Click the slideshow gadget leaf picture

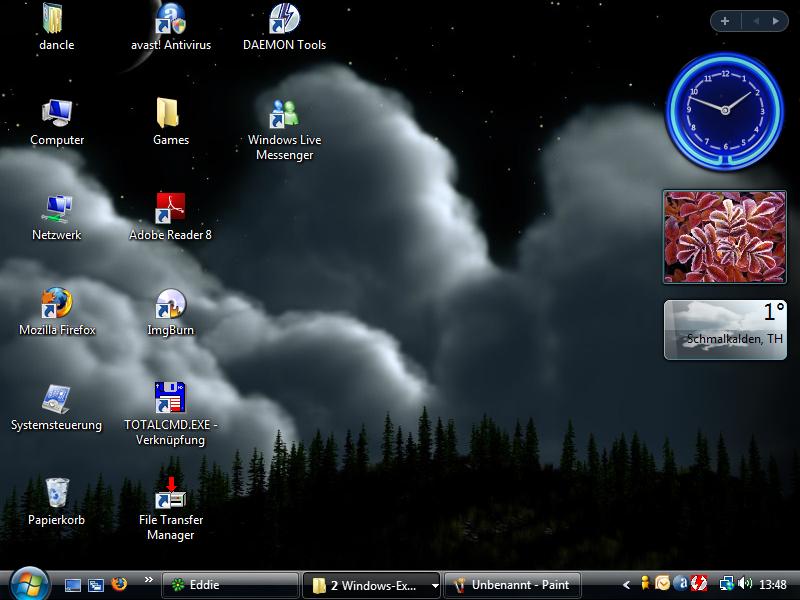pyautogui.click(x=724, y=237)
